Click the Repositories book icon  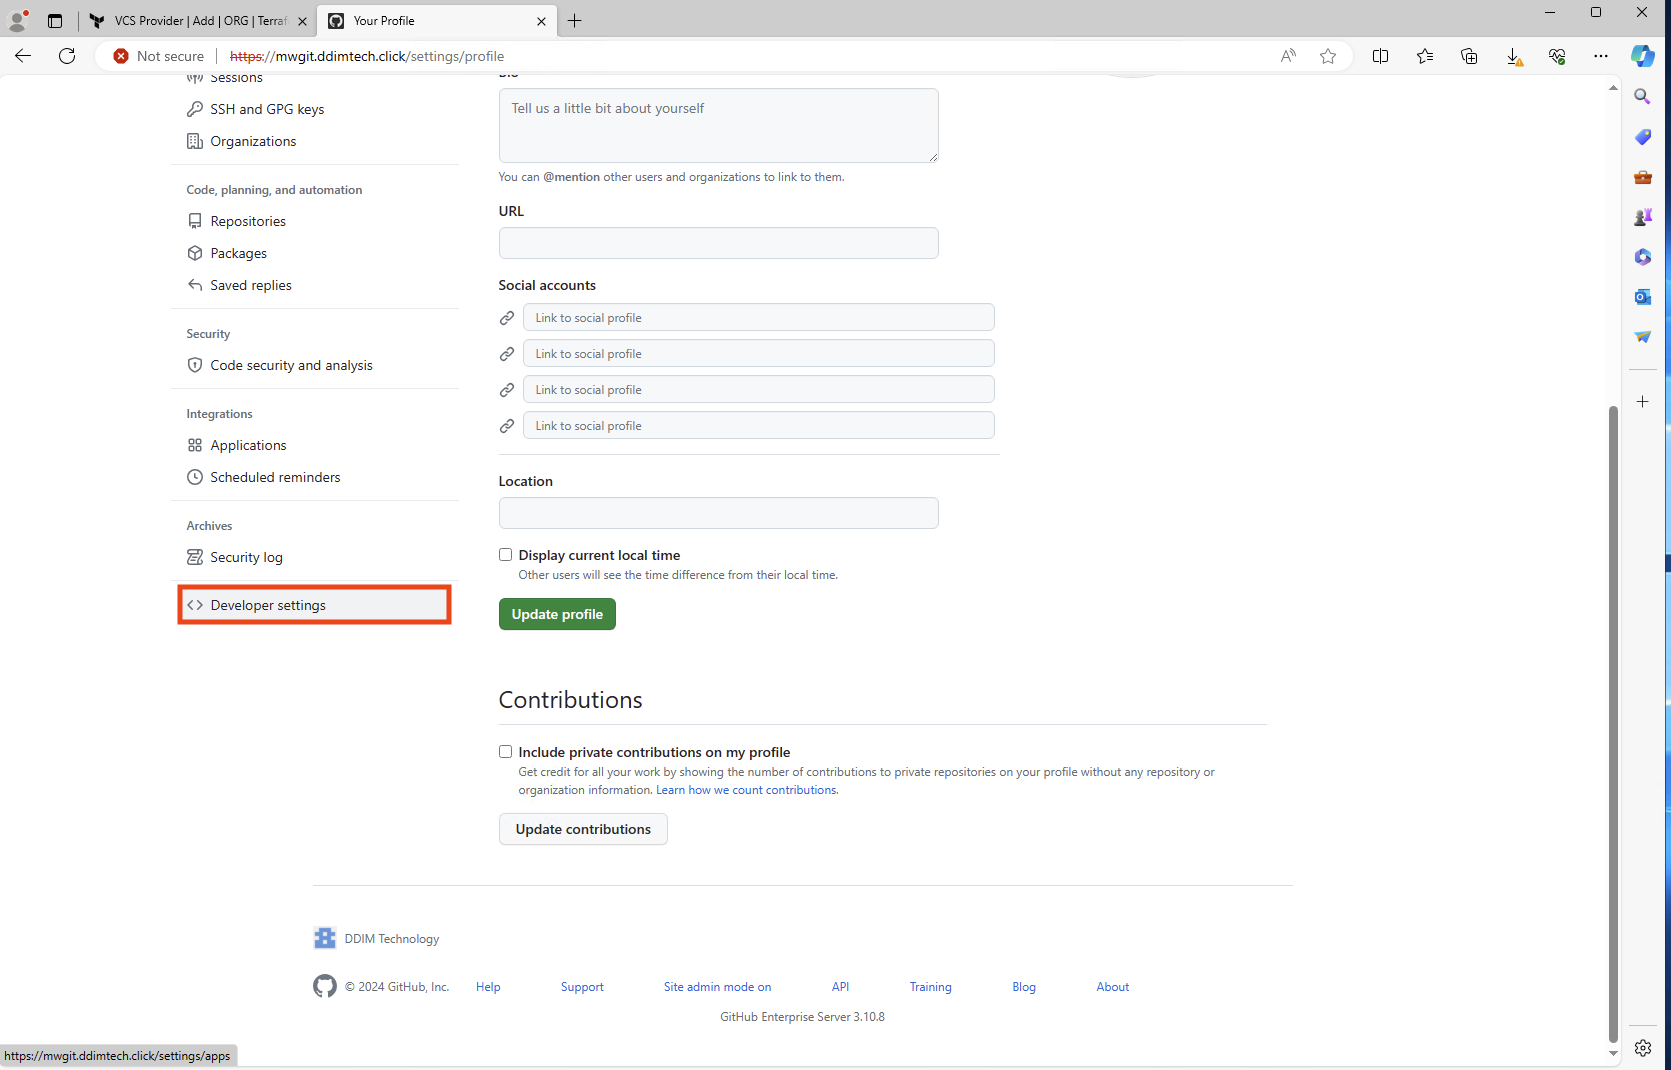pos(195,221)
